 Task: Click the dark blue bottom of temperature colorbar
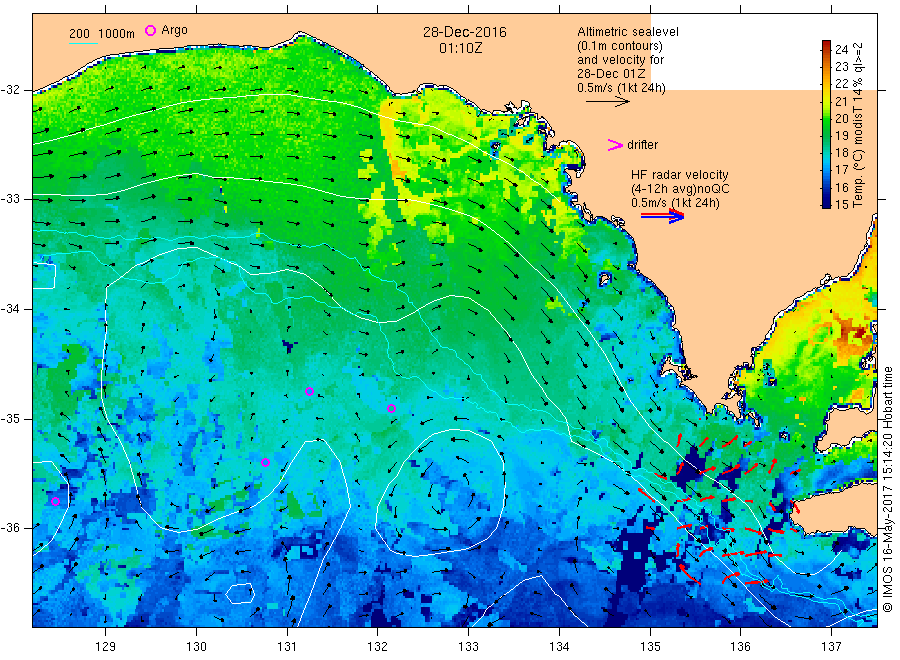(826, 203)
